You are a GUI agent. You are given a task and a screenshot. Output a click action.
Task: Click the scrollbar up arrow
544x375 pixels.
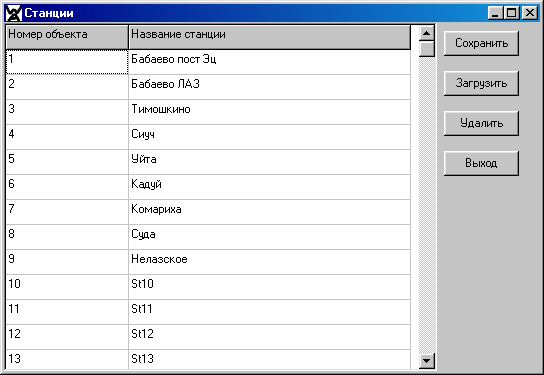(x=427, y=33)
